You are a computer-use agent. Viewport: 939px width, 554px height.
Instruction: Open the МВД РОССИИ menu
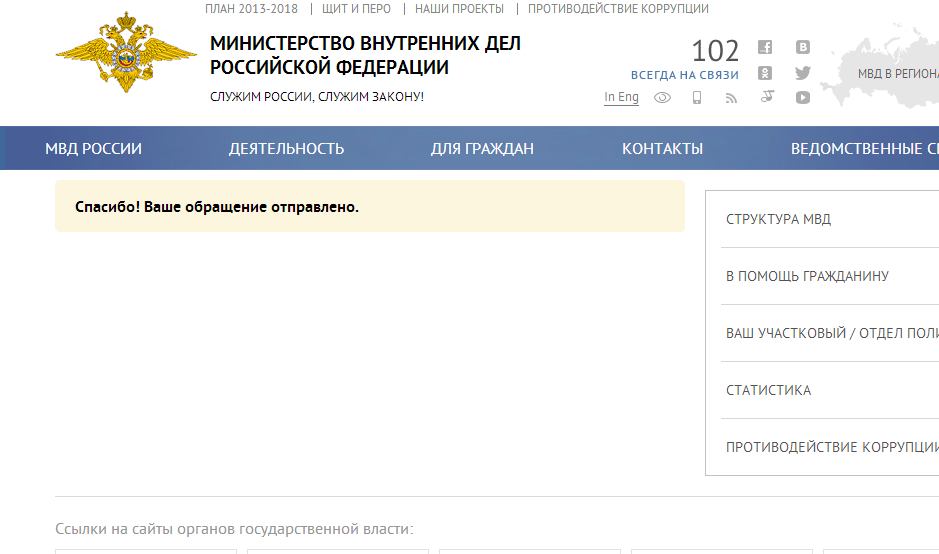93,149
